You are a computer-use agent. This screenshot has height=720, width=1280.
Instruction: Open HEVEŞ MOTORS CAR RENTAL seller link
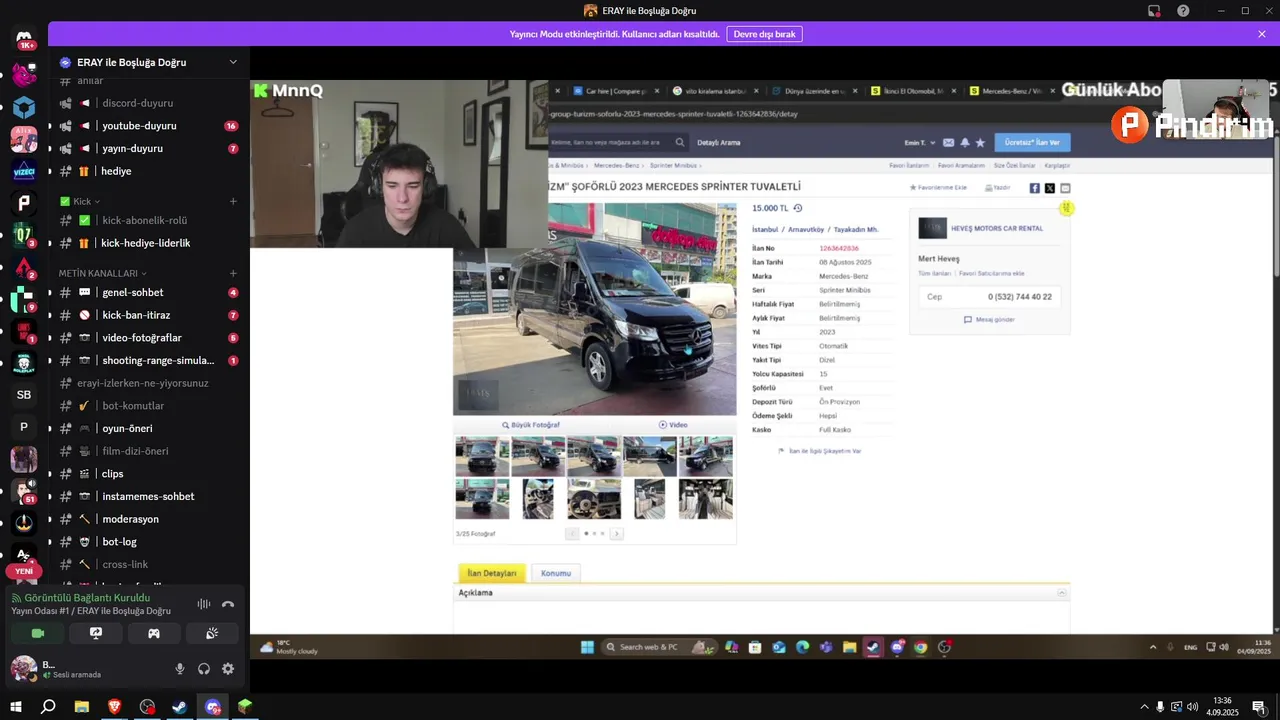[x=997, y=228]
